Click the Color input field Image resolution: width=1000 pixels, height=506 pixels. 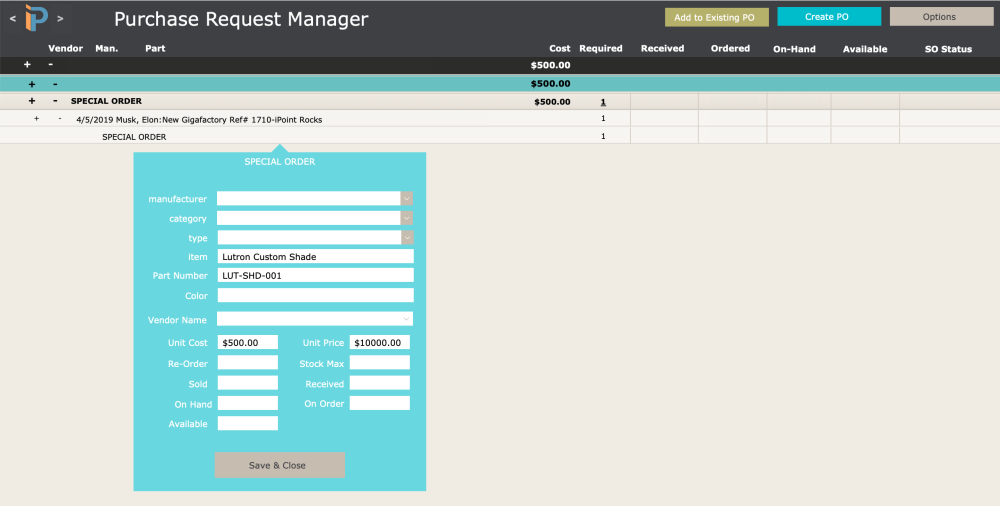[x=316, y=295]
